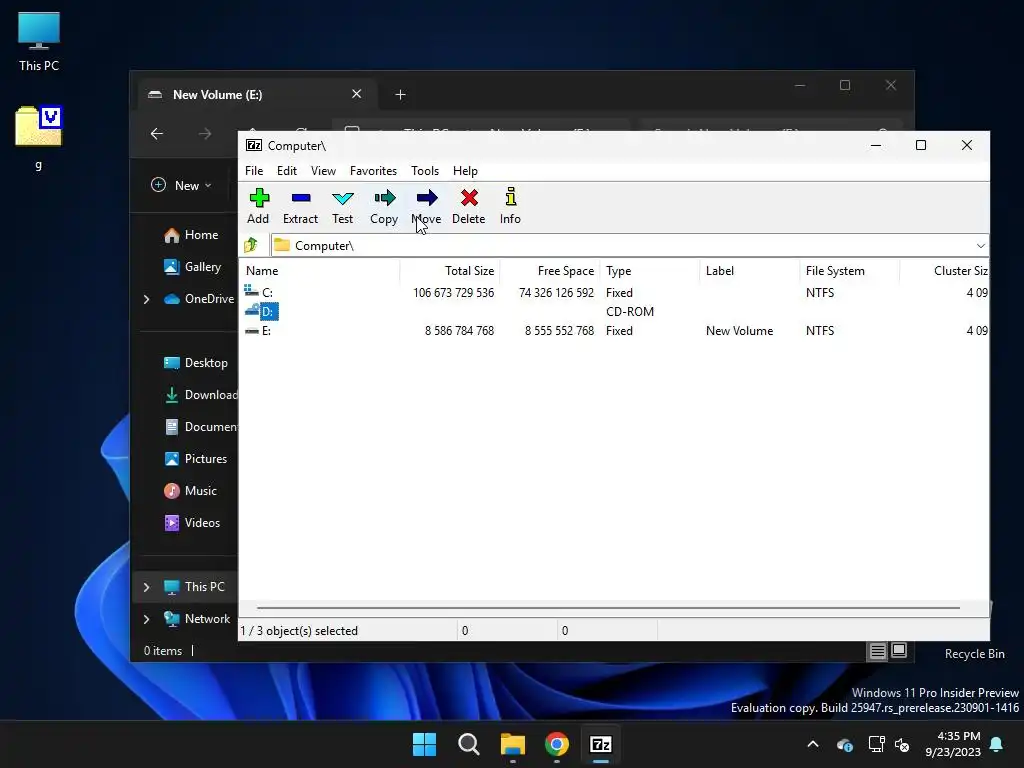Open the Windows Start menu
This screenshot has height=768, width=1024.
424,744
